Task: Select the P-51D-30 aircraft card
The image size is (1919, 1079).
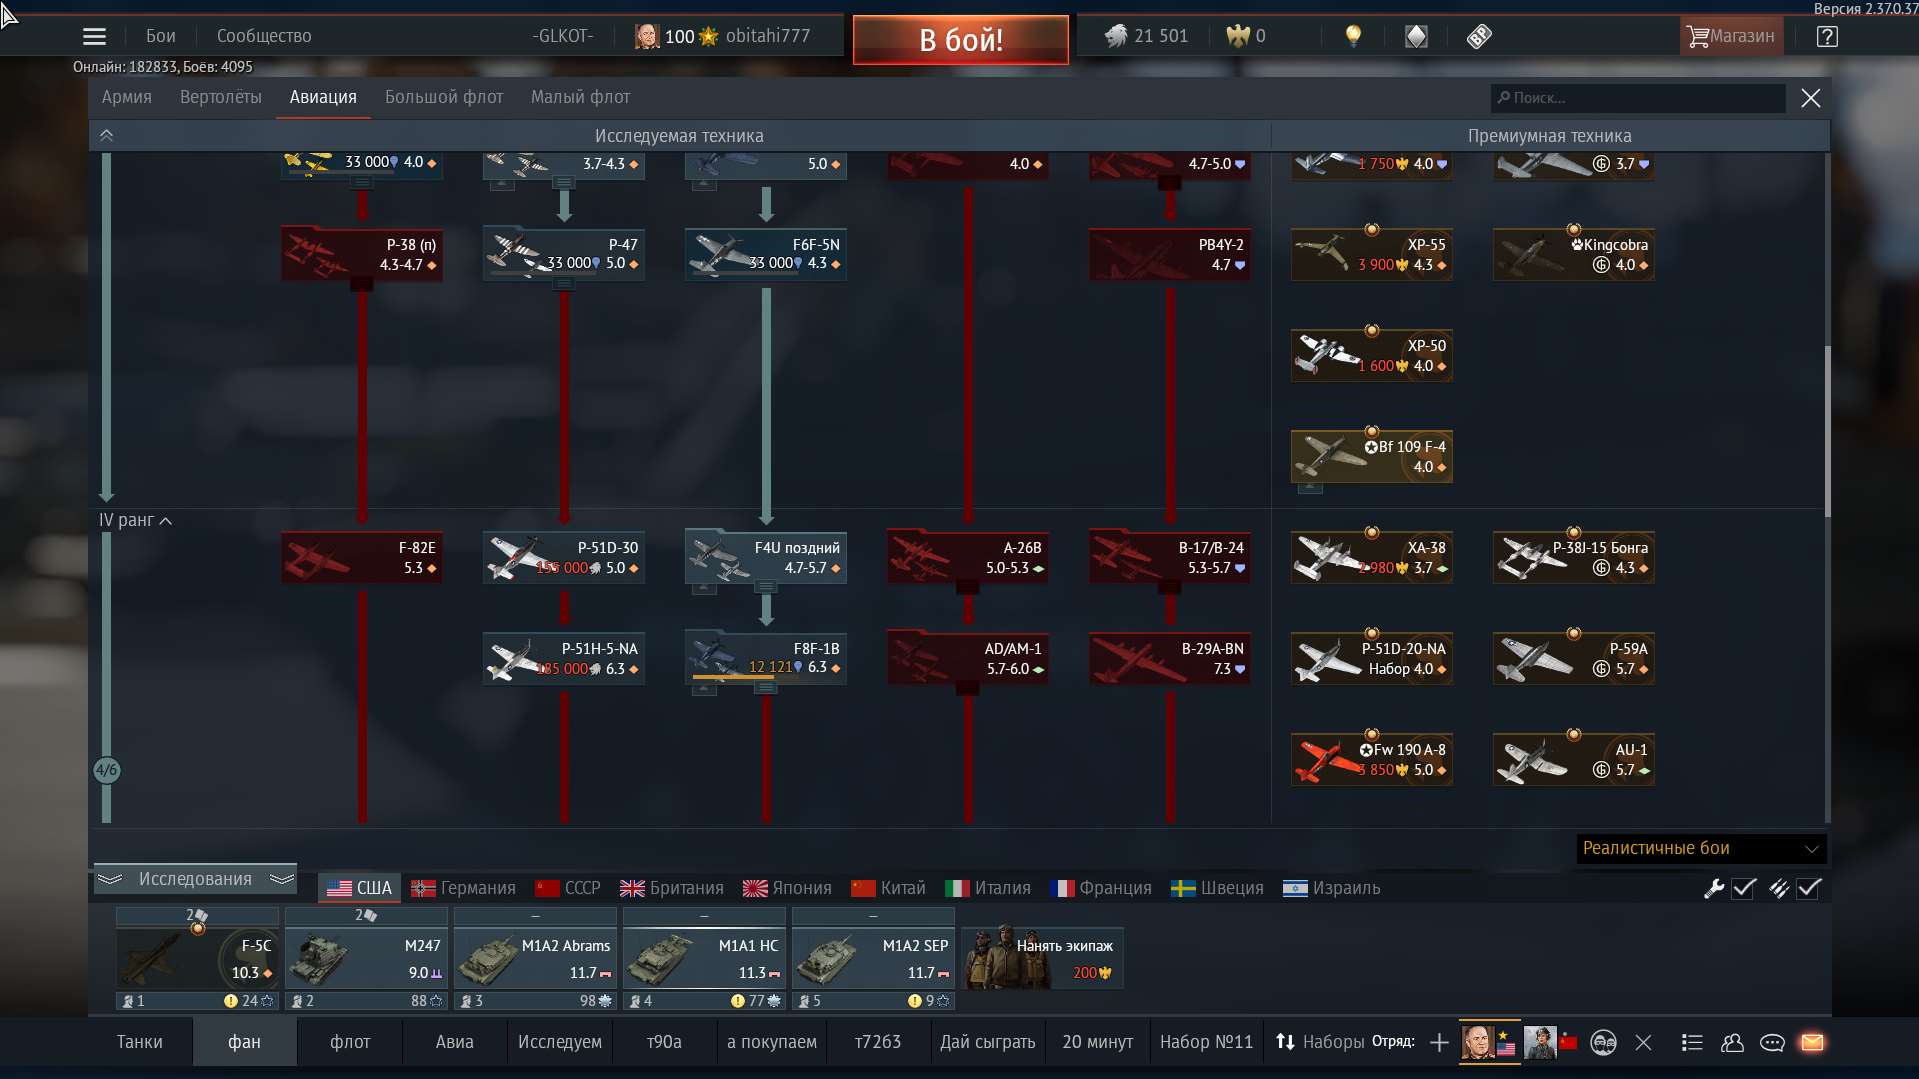Action: 564,557
